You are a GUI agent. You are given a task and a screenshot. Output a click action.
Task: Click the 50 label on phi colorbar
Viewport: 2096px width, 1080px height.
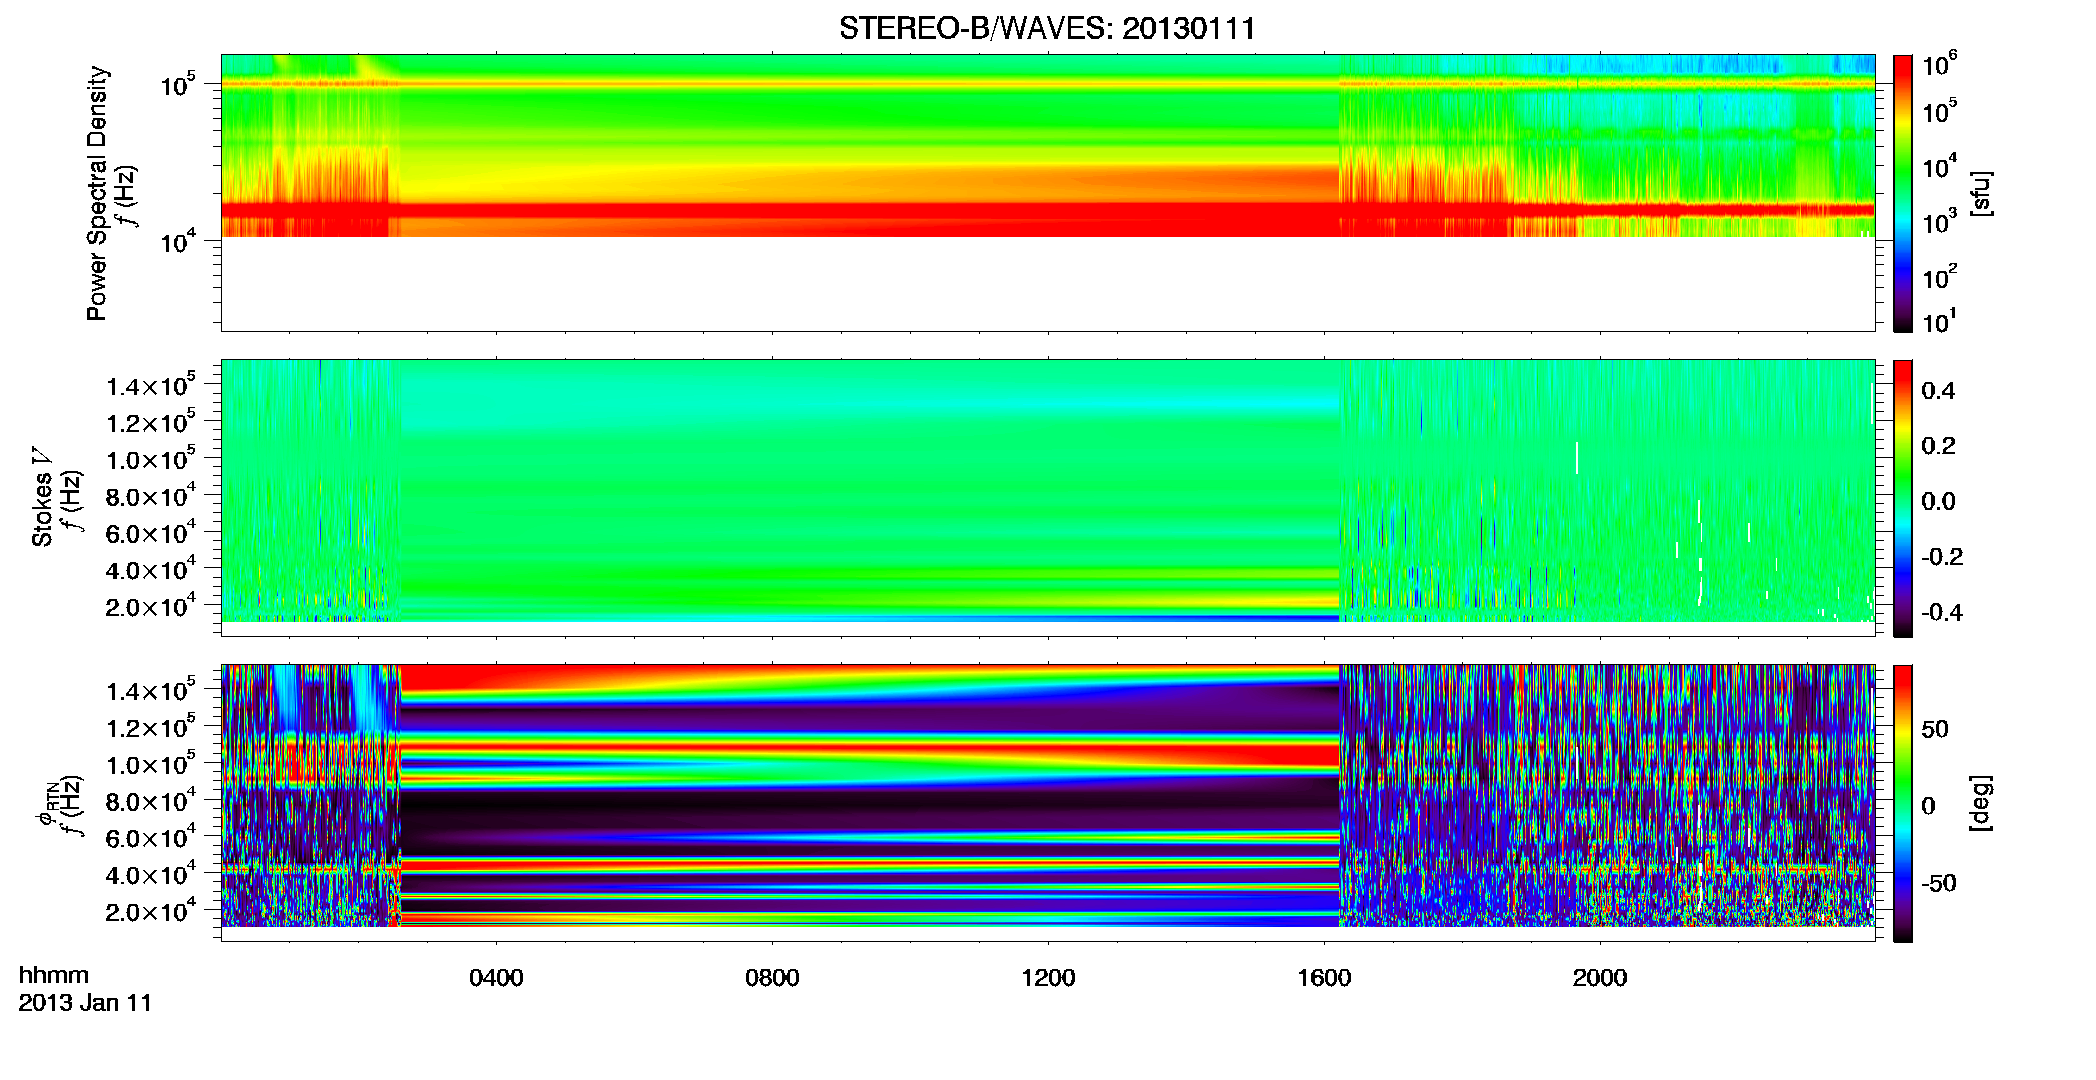pos(1935,729)
